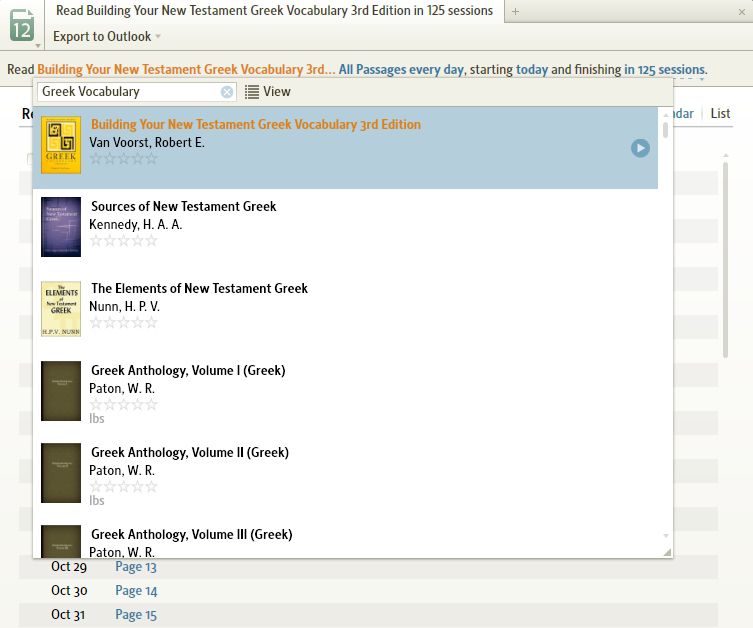This screenshot has width=753, height=628.
Task: Click the scroll-up arrow of the results list
Action: click(666, 115)
